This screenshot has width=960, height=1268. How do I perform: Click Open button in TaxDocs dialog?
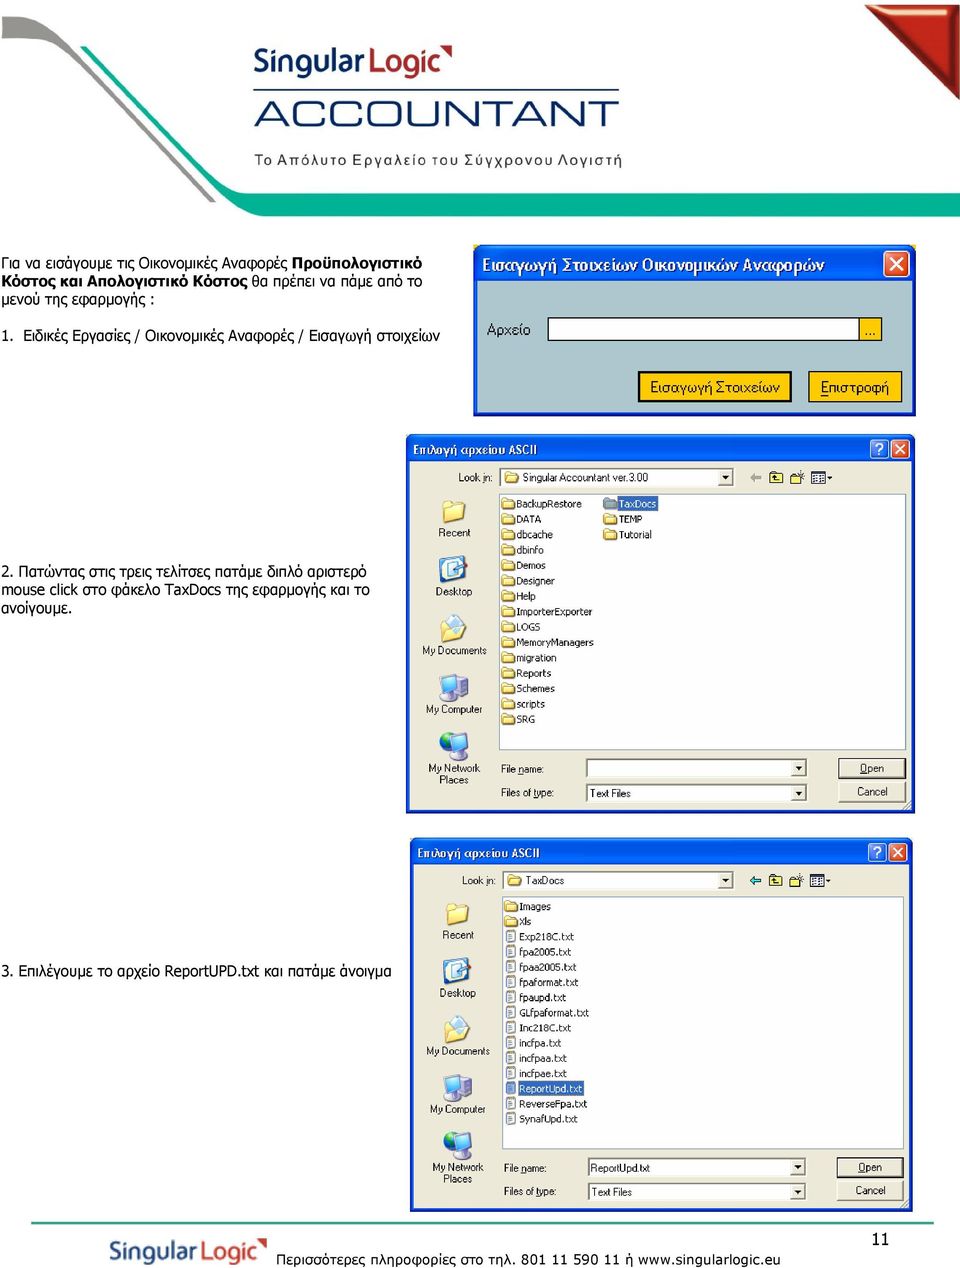[x=870, y=1167]
